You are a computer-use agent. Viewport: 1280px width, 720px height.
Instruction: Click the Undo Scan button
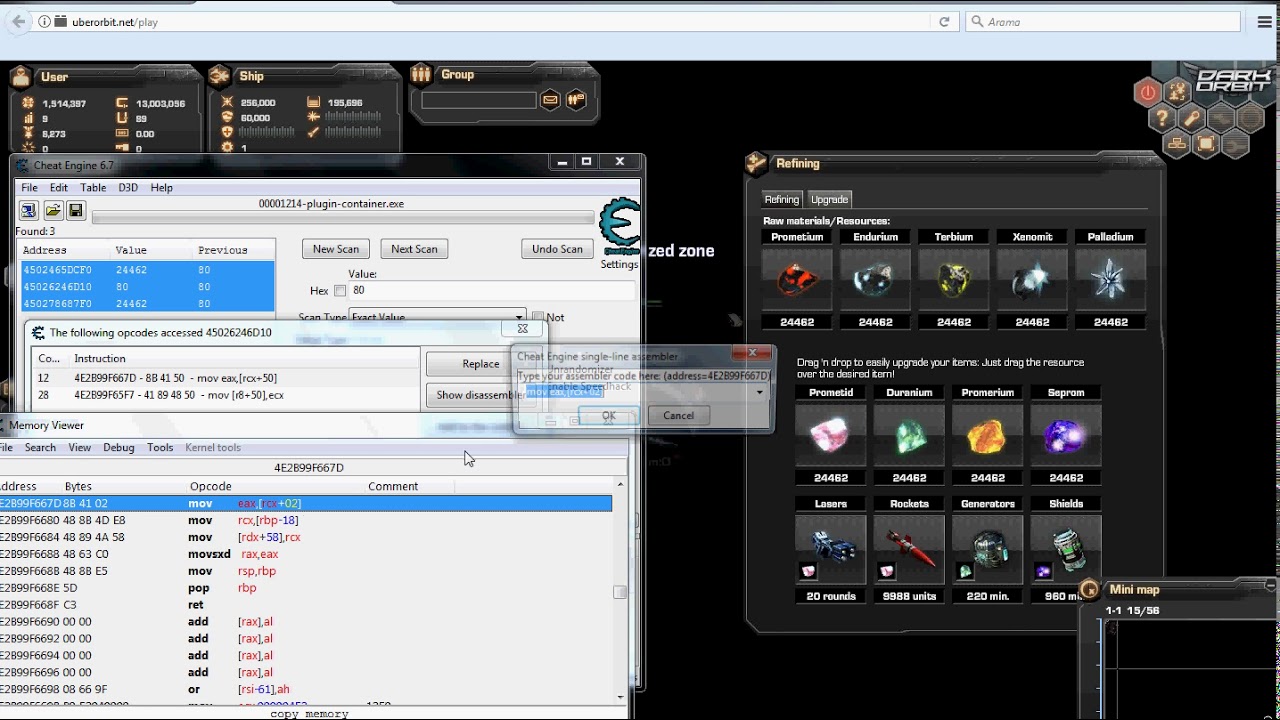(x=557, y=249)
